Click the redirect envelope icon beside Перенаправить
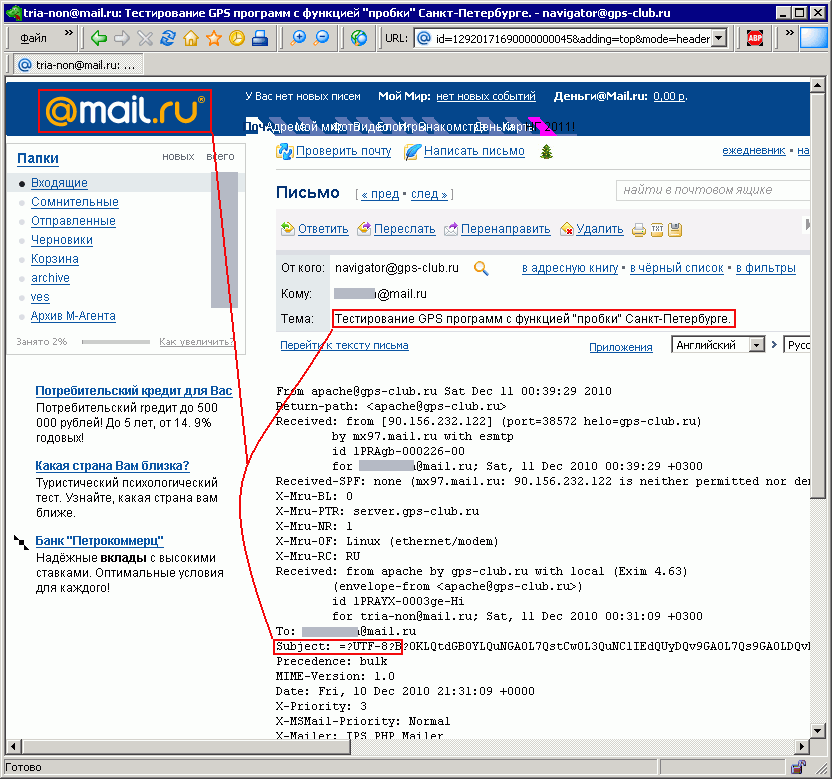 [451, 229]
